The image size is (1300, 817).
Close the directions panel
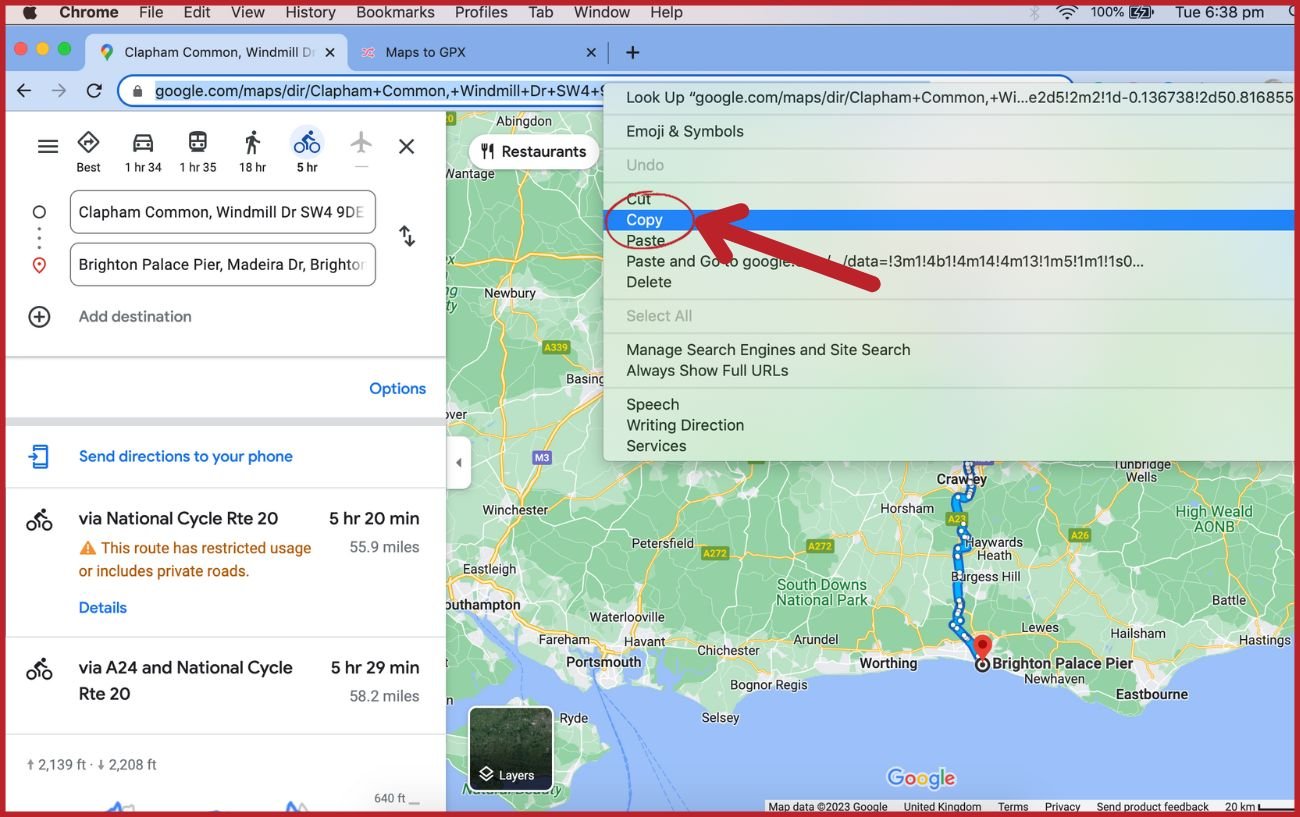pyautogui.click(x=406, y=147)
